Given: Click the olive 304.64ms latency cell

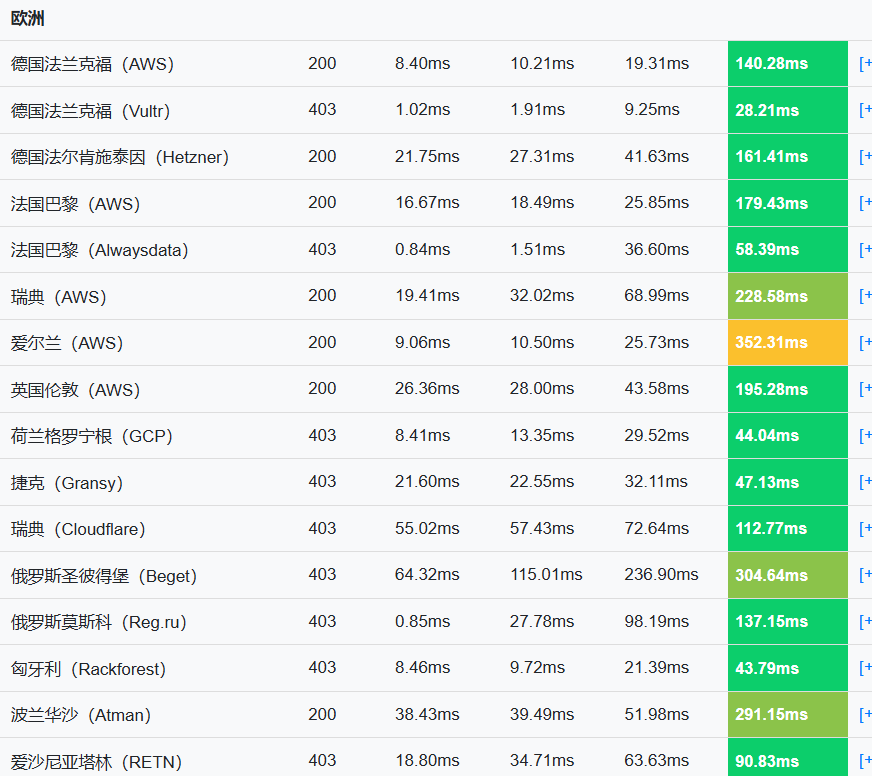Looking at the screenshot, I should pyautogui.click(x=787, y=575).
